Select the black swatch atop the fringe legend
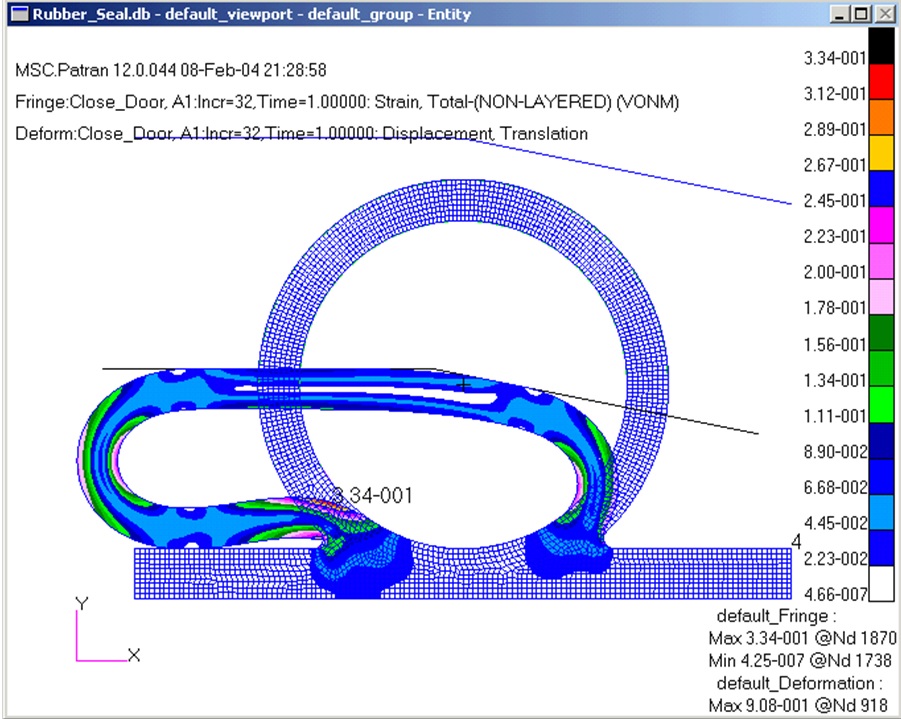The width and height of the screenshot is (901, 719). (x=880, y=46)
